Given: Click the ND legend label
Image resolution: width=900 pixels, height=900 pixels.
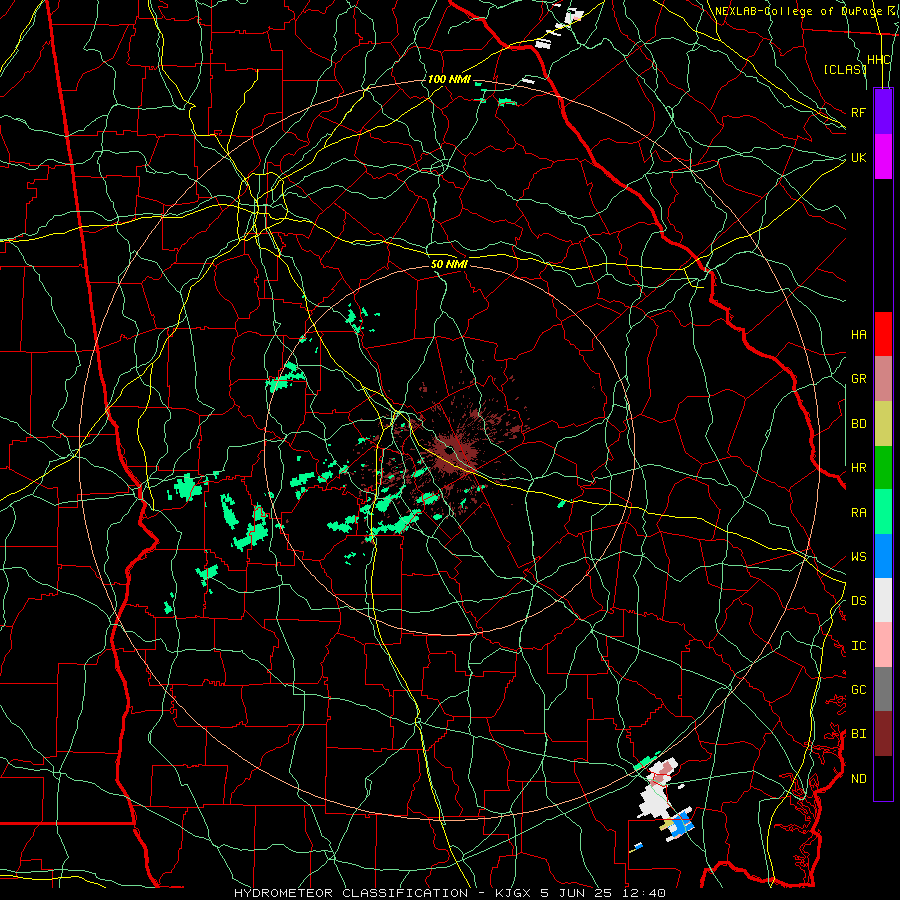Looking at the screenshot, I should pyautogui.click(x=858, y=779).
